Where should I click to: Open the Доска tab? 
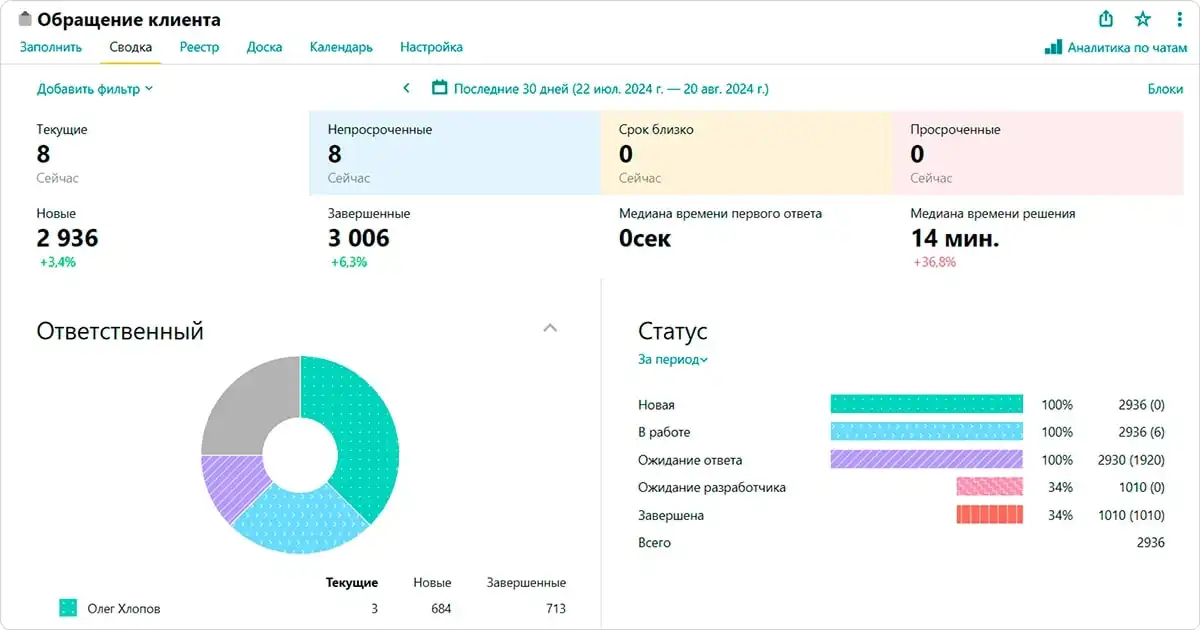pyautogui.click(x=265, y=47)
